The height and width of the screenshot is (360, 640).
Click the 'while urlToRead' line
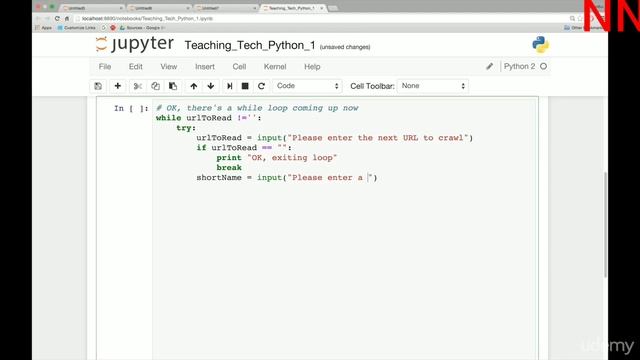pos(209,118)
